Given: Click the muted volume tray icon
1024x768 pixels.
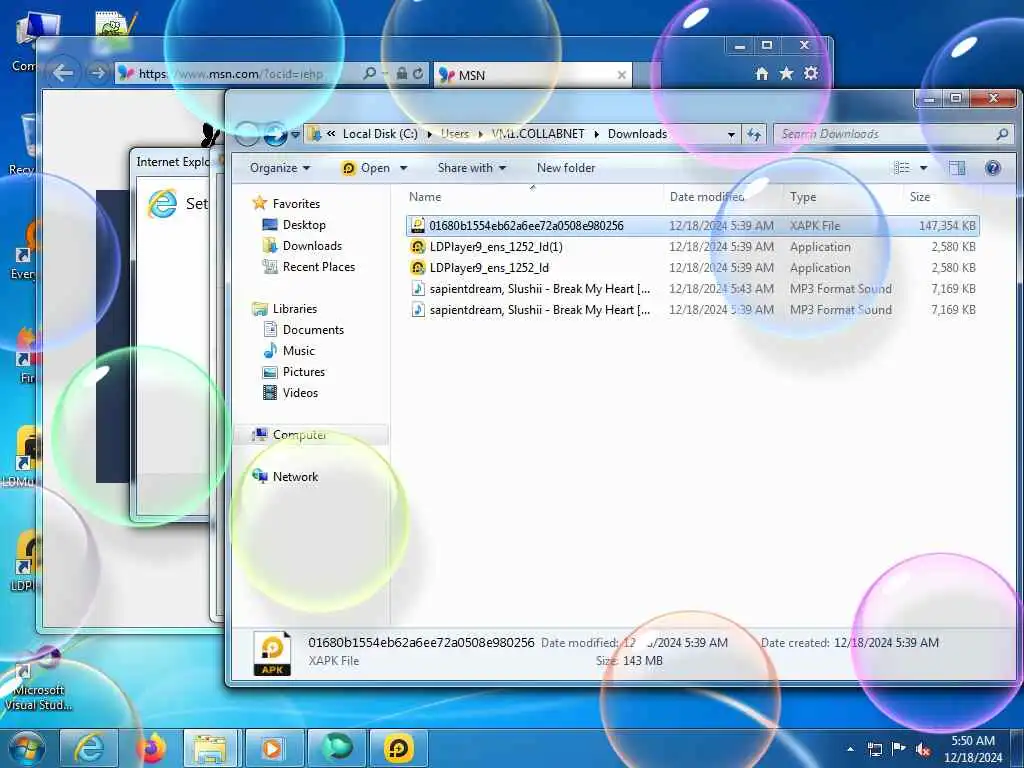Looking at the screenshot, I should point(923,750).
